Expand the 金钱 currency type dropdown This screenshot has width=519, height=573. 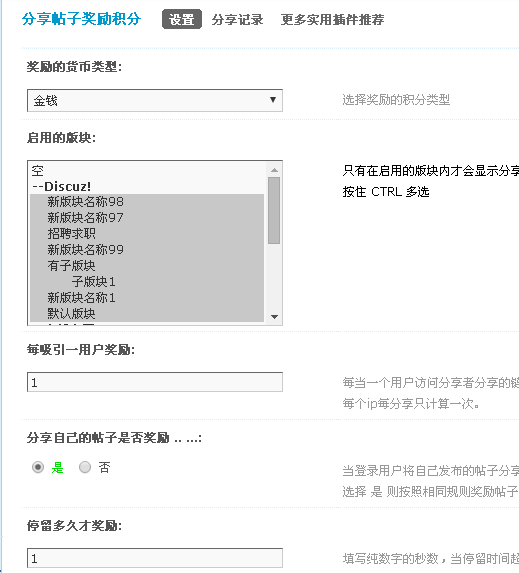155,100
